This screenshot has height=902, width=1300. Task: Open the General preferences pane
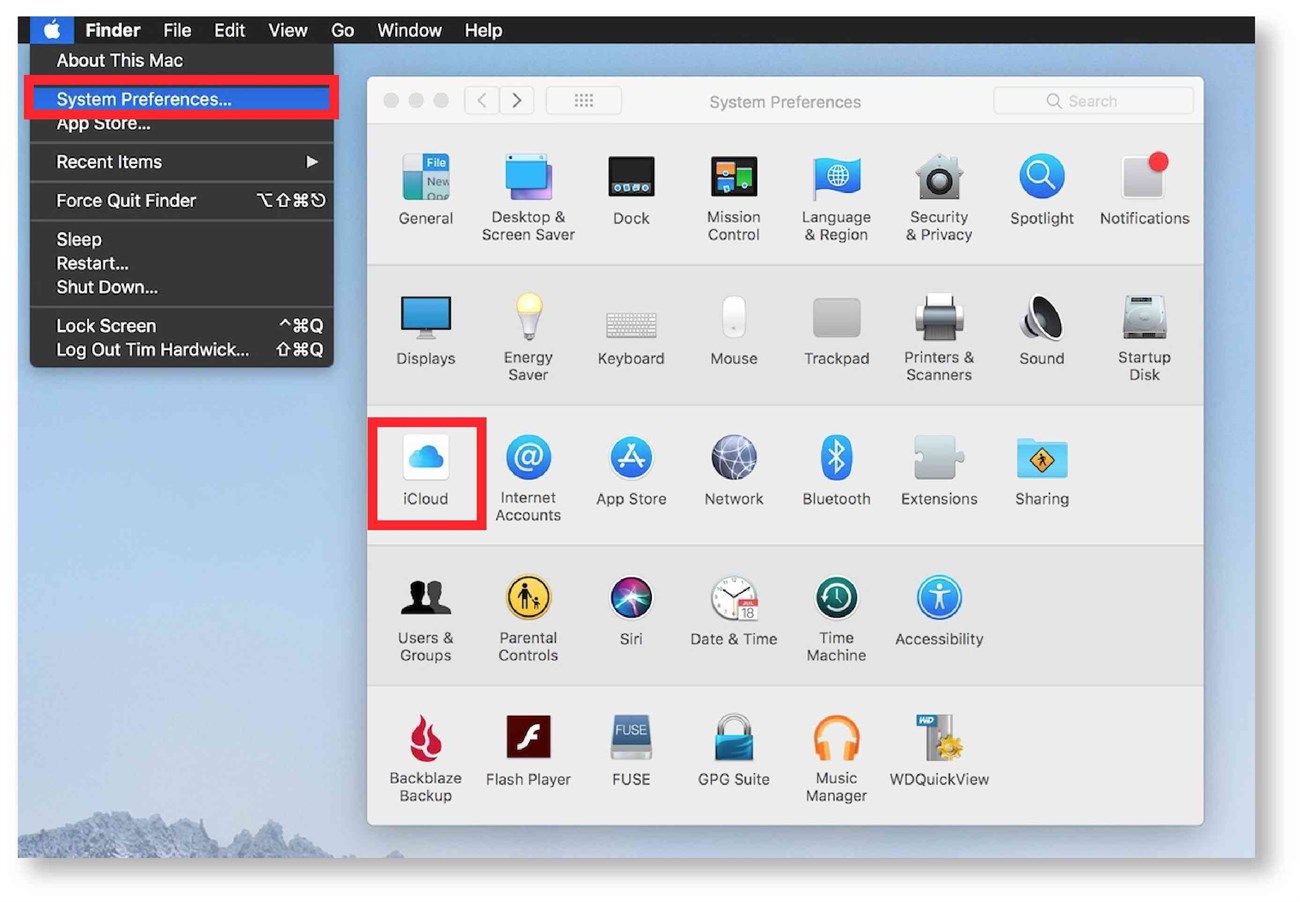[x=426, y=191]
